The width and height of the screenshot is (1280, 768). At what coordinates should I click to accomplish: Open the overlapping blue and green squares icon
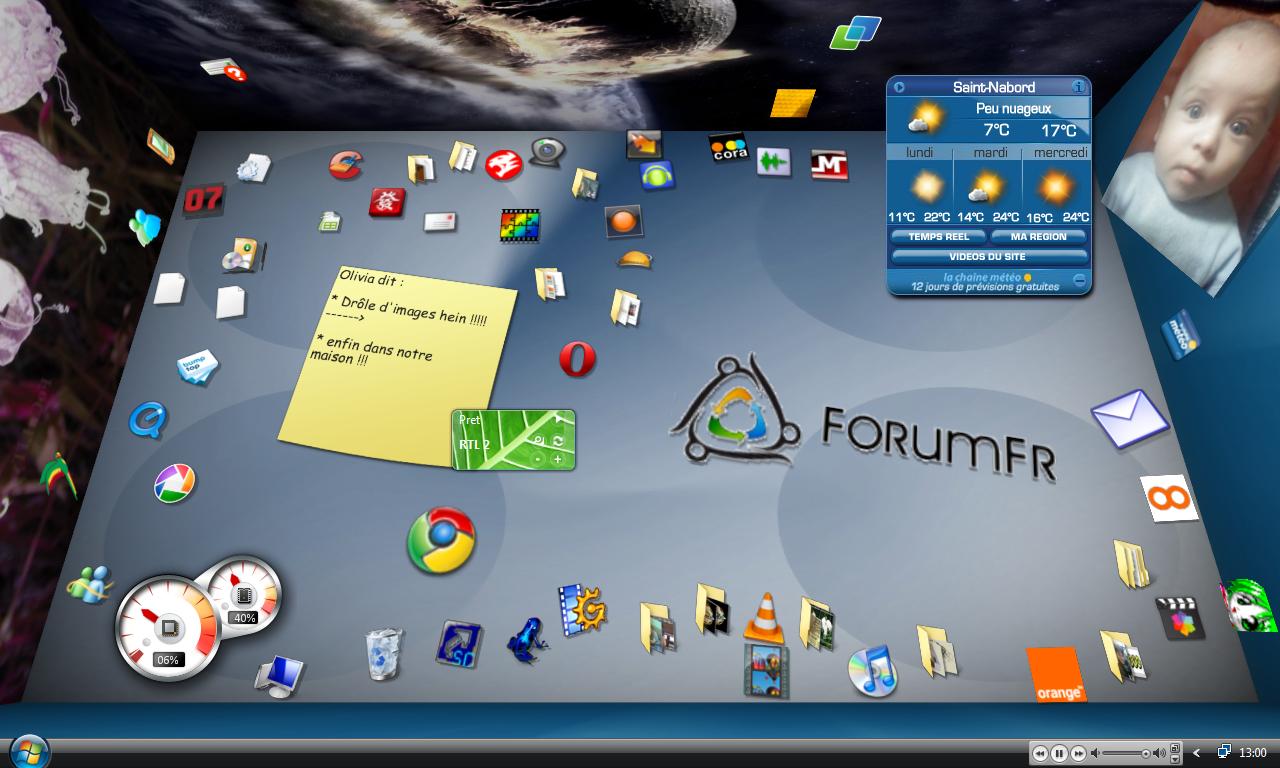(x=855, y=32)
